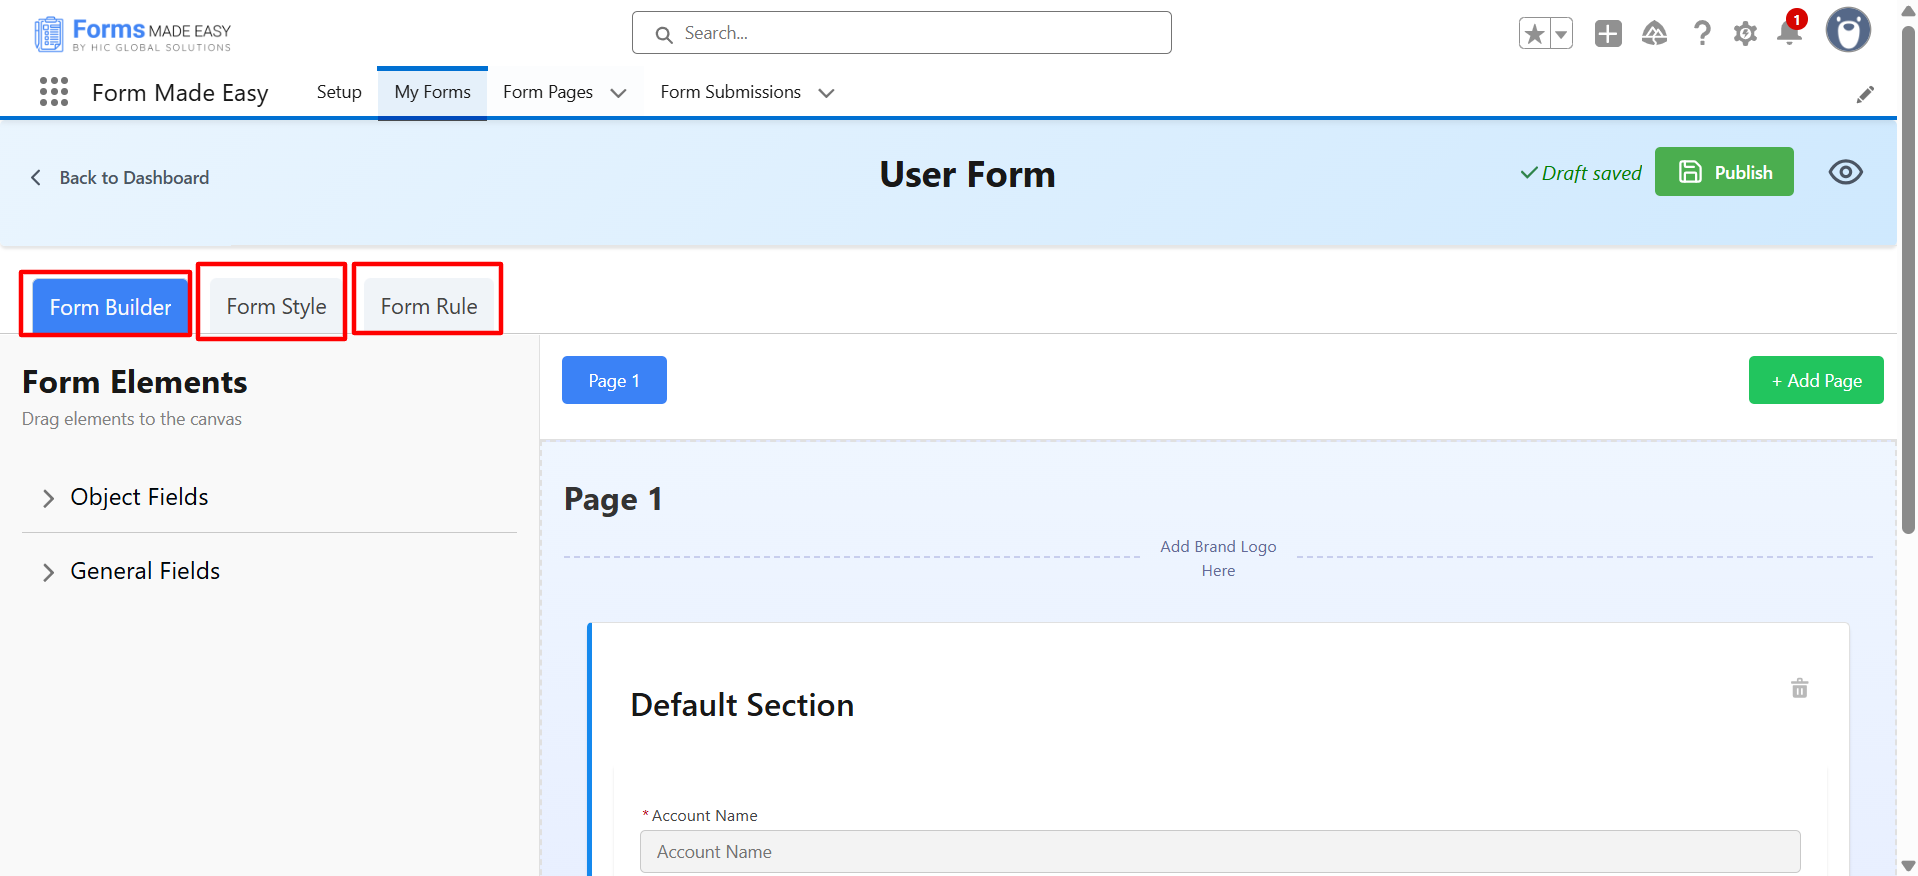Switch to the Form Style tab

point(276,307)
